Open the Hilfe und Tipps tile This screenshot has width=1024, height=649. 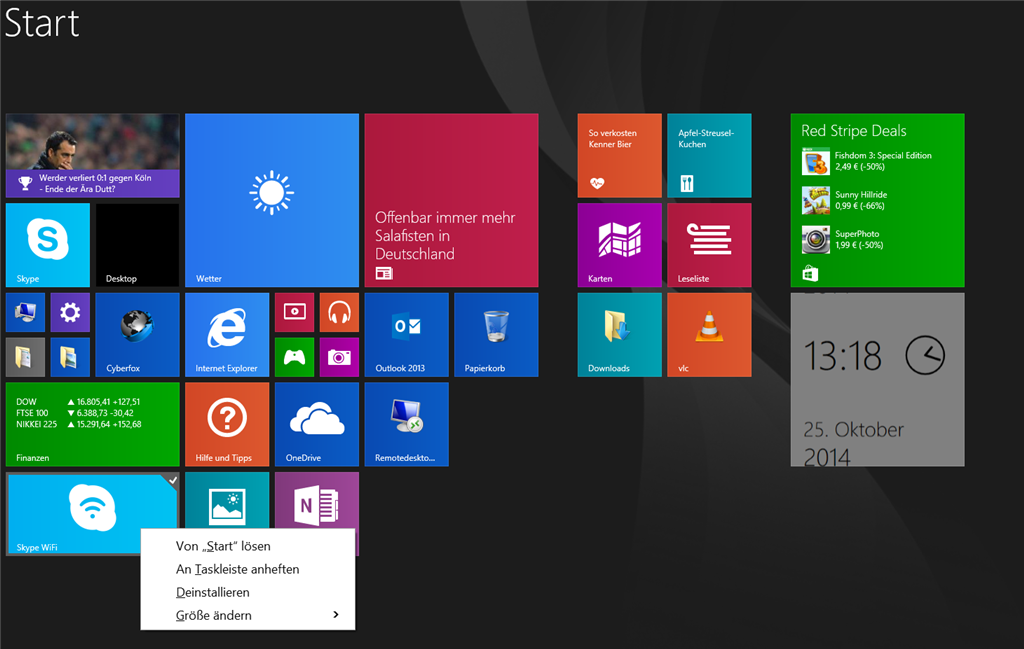coord(227,424)
